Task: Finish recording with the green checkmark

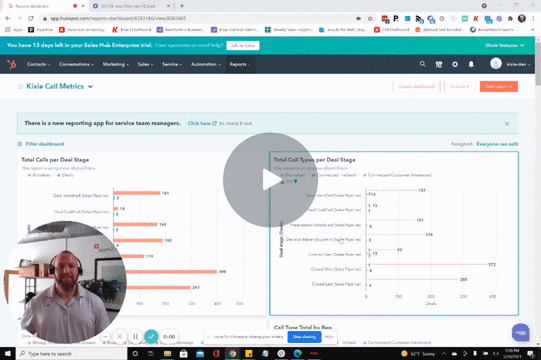Action: (151, 336)
